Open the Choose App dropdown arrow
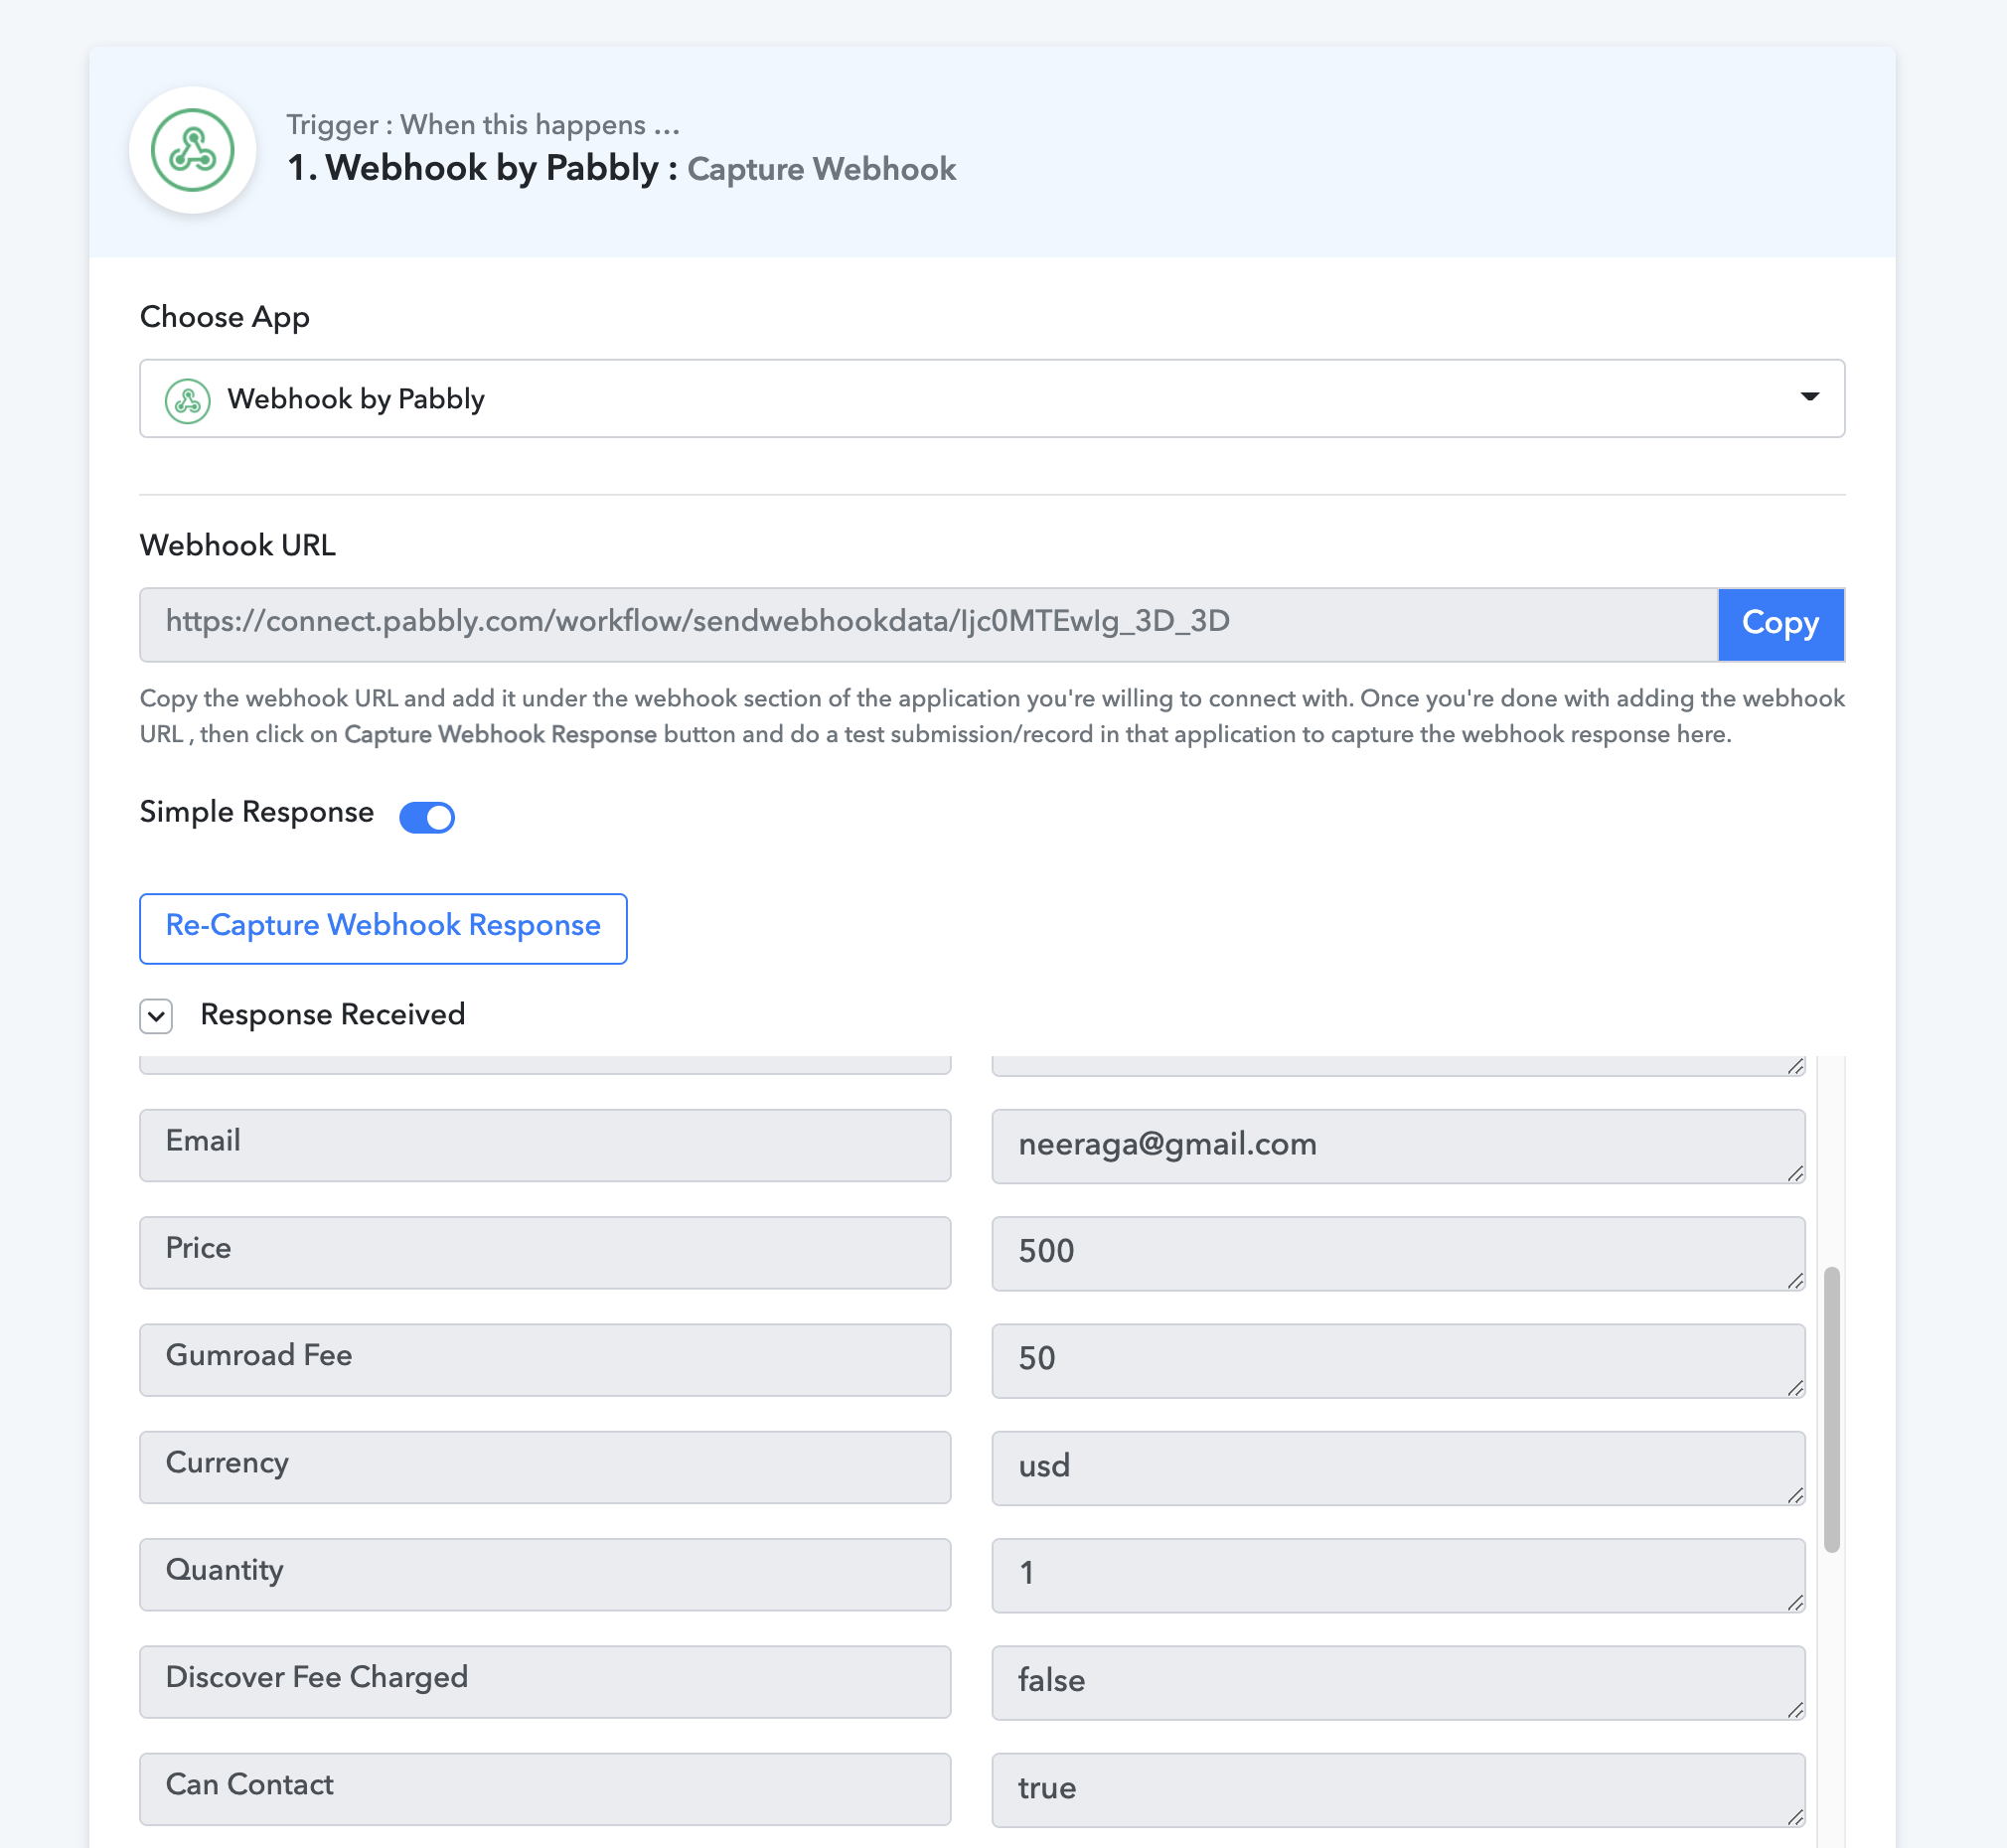 [1809, 397]
